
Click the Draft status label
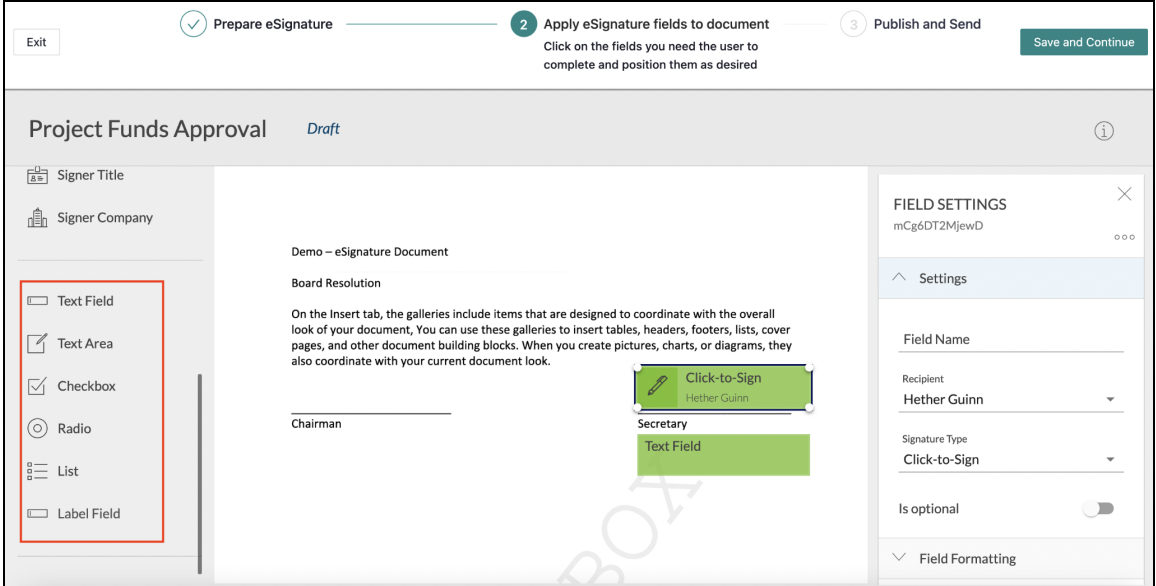323,128
